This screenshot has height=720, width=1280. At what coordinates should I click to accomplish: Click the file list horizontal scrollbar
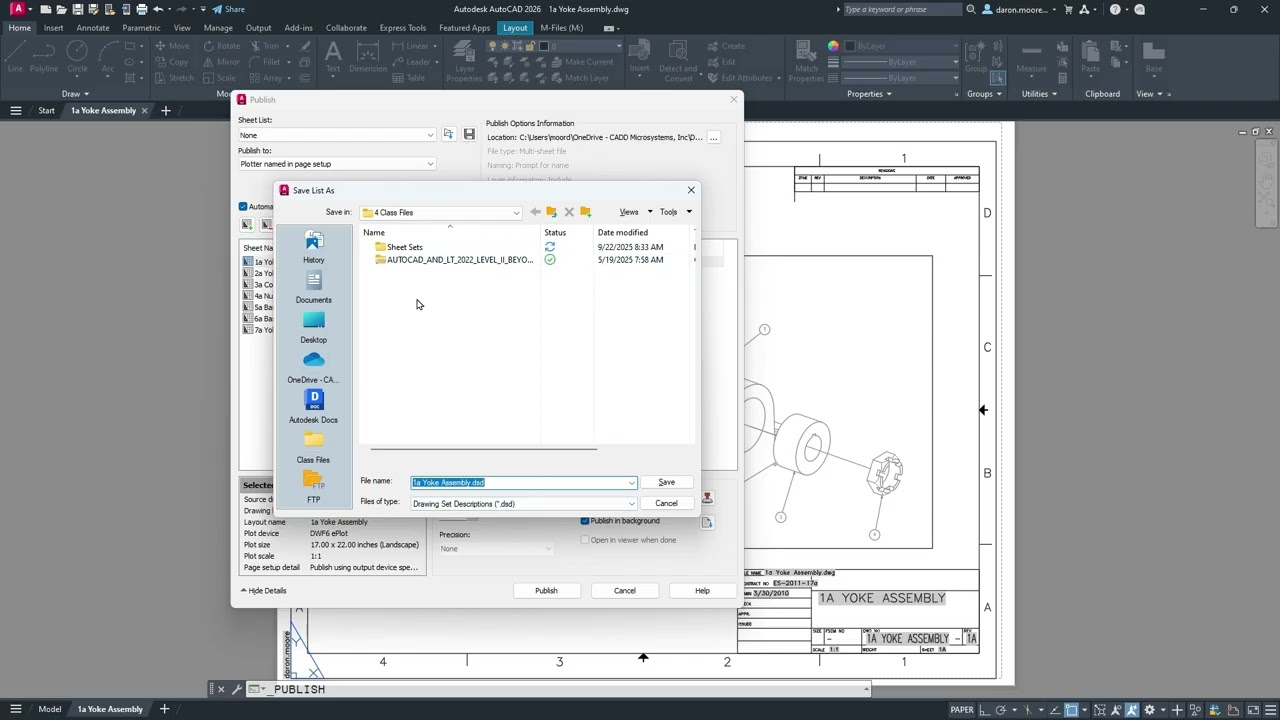(x=484, y=449)
